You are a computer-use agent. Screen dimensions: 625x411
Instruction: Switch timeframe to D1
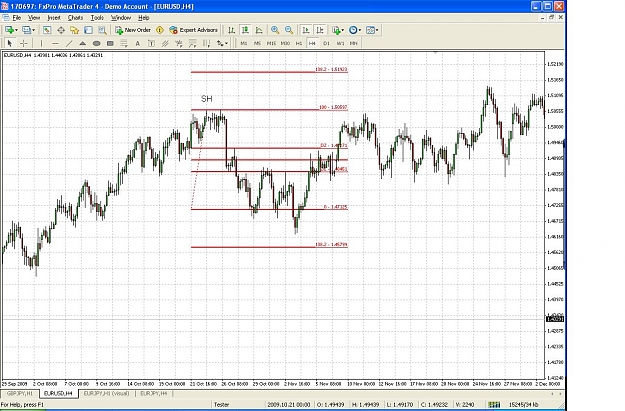point(326,43)
